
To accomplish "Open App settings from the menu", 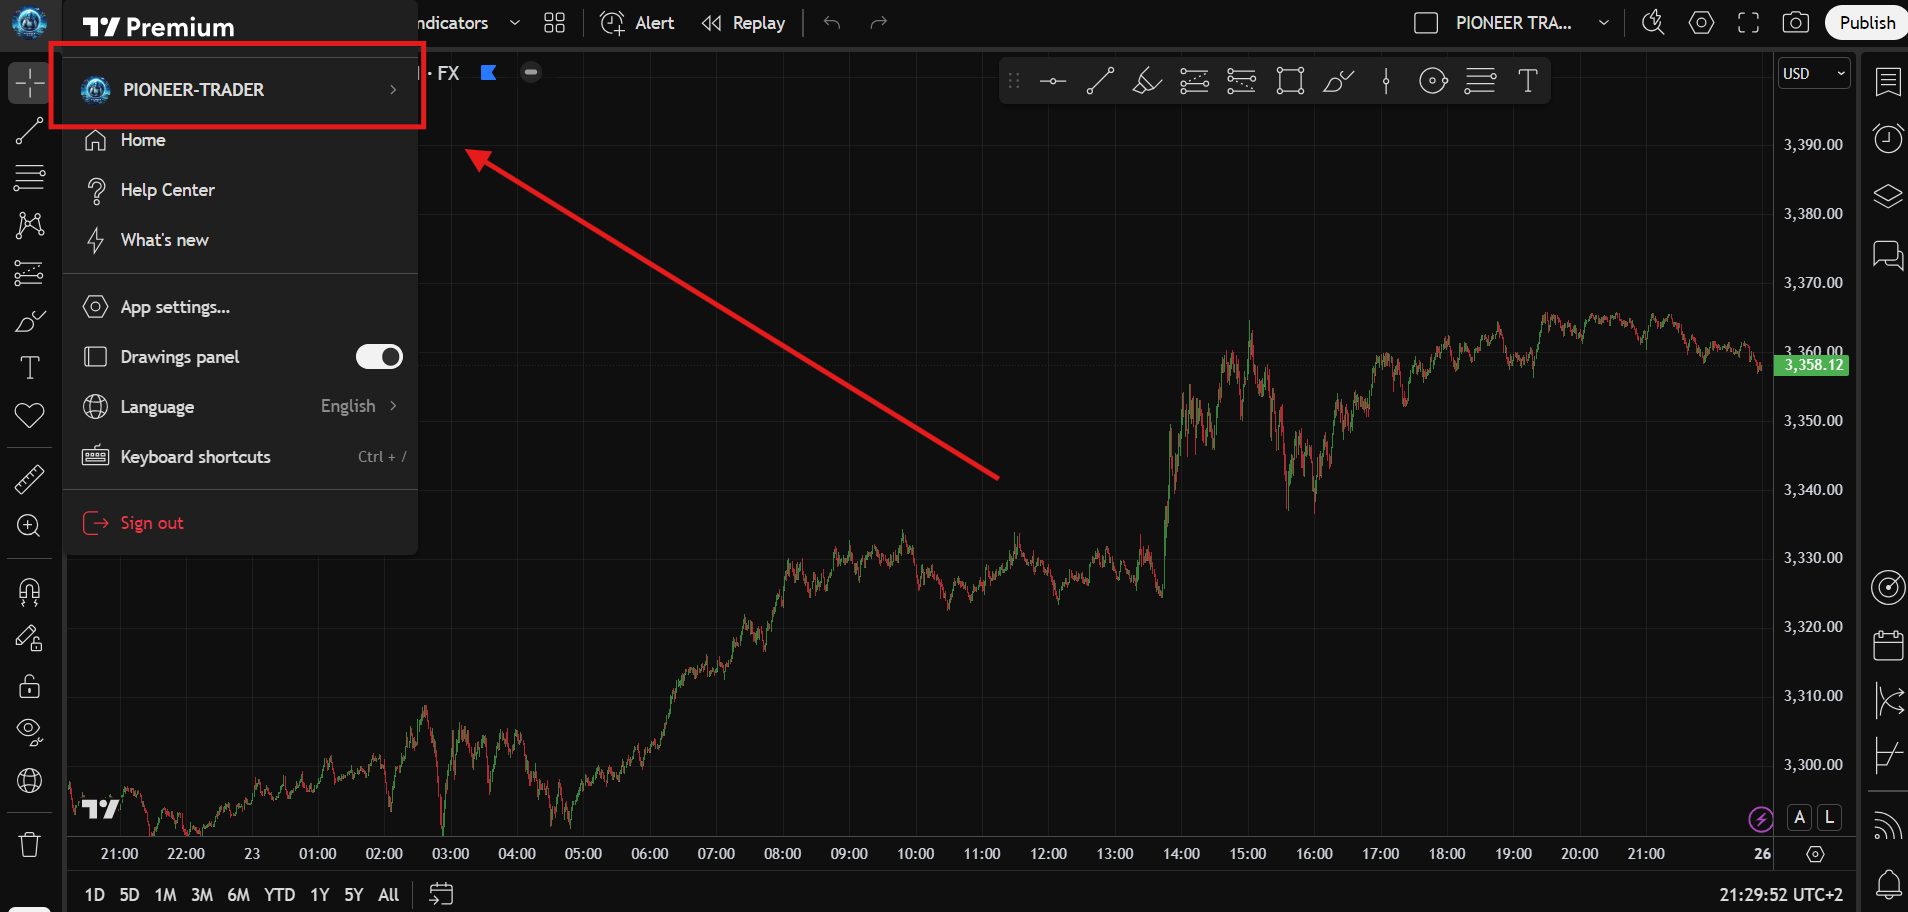I will pos(240,307).
